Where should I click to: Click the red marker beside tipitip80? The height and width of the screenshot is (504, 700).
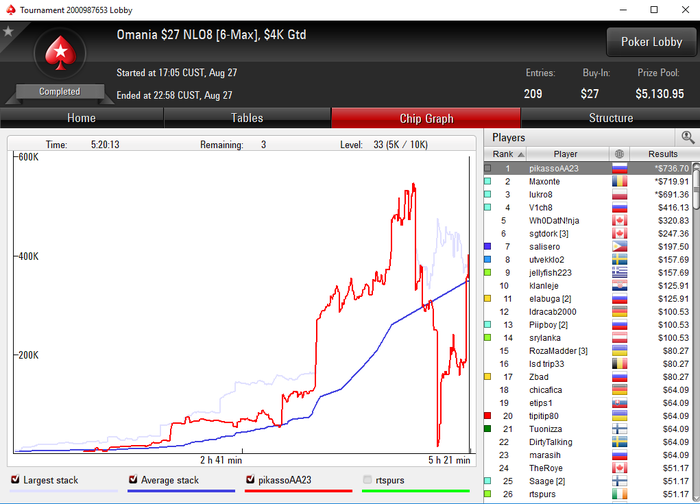click(488, 416)
